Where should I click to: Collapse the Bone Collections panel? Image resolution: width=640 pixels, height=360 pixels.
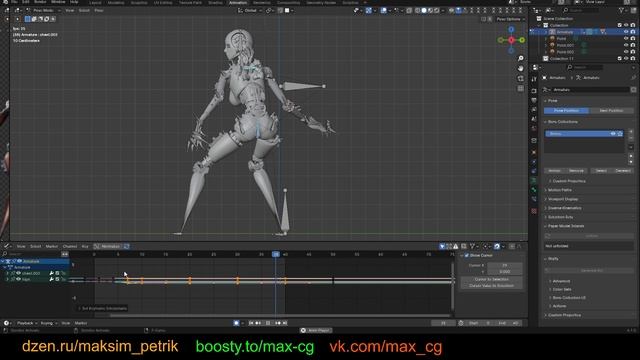point(562,122)
